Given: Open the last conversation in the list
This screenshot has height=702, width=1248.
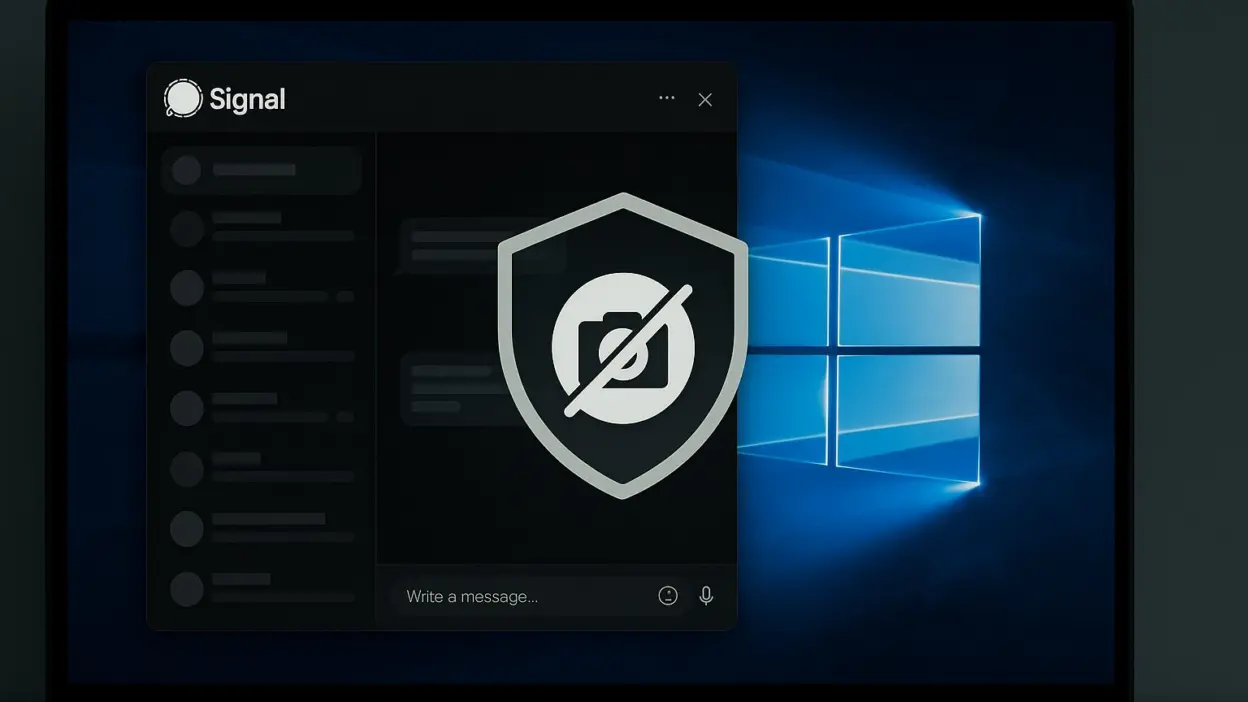Looking at the screenshot, I should click(x=262, y=588).
